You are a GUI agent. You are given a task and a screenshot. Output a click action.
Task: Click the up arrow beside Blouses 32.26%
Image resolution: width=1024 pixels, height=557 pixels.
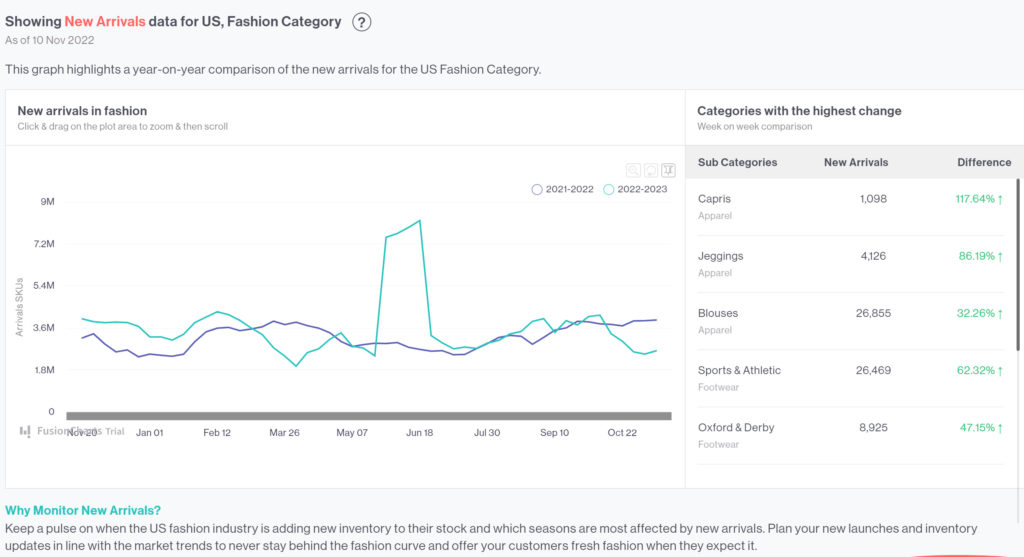[x=1000, y=313]
